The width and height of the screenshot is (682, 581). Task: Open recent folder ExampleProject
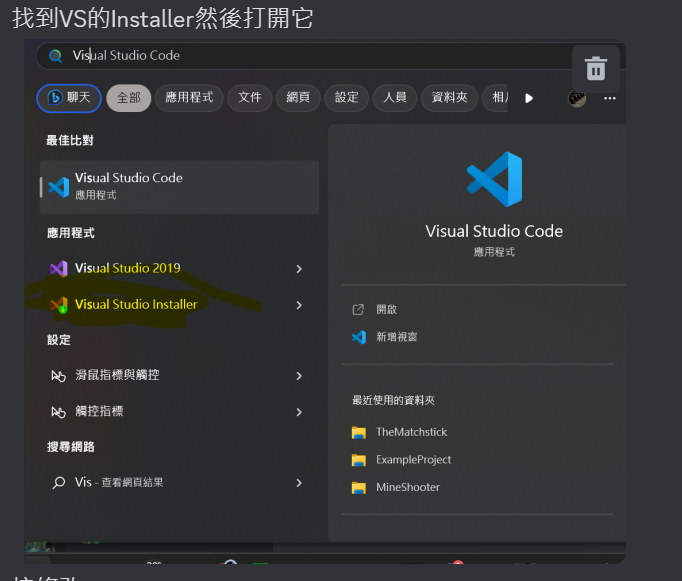[413, 460]
